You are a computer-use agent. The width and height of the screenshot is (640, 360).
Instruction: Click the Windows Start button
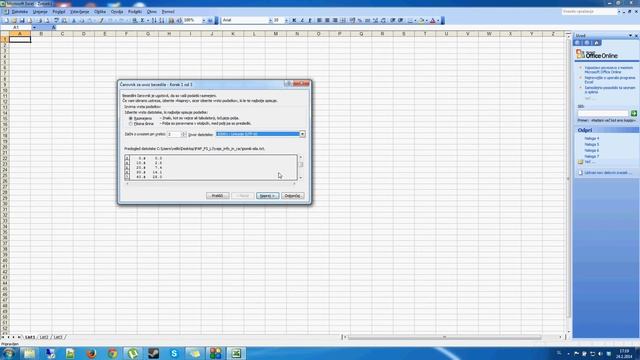8,353
